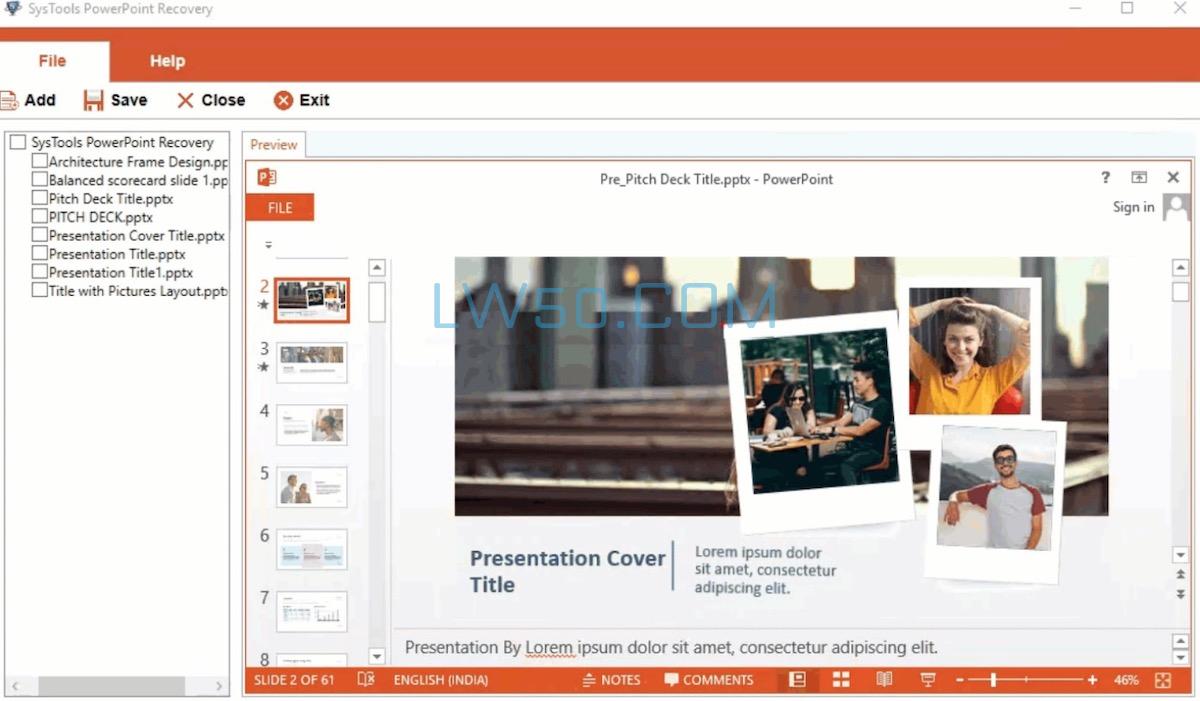Collapse the slide panel chevron above thumbnails
Viewport: 1200px width, 701px height.
[268, 243]
